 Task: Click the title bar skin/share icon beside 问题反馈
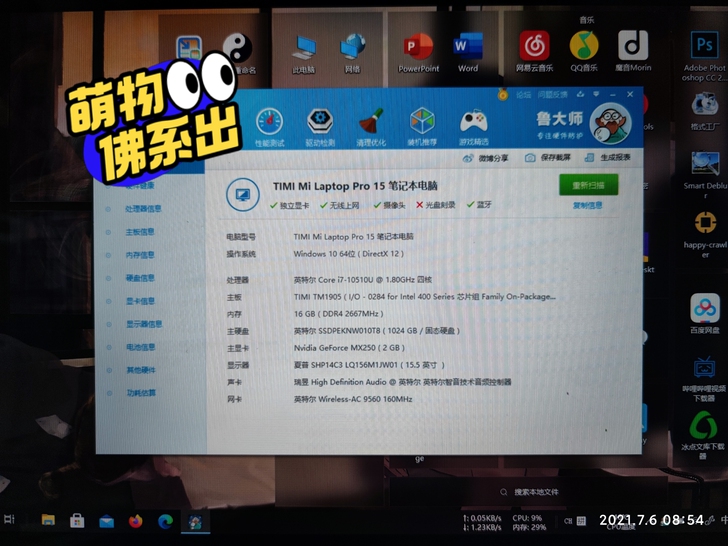pyautogui.click(x=580, y=94)
